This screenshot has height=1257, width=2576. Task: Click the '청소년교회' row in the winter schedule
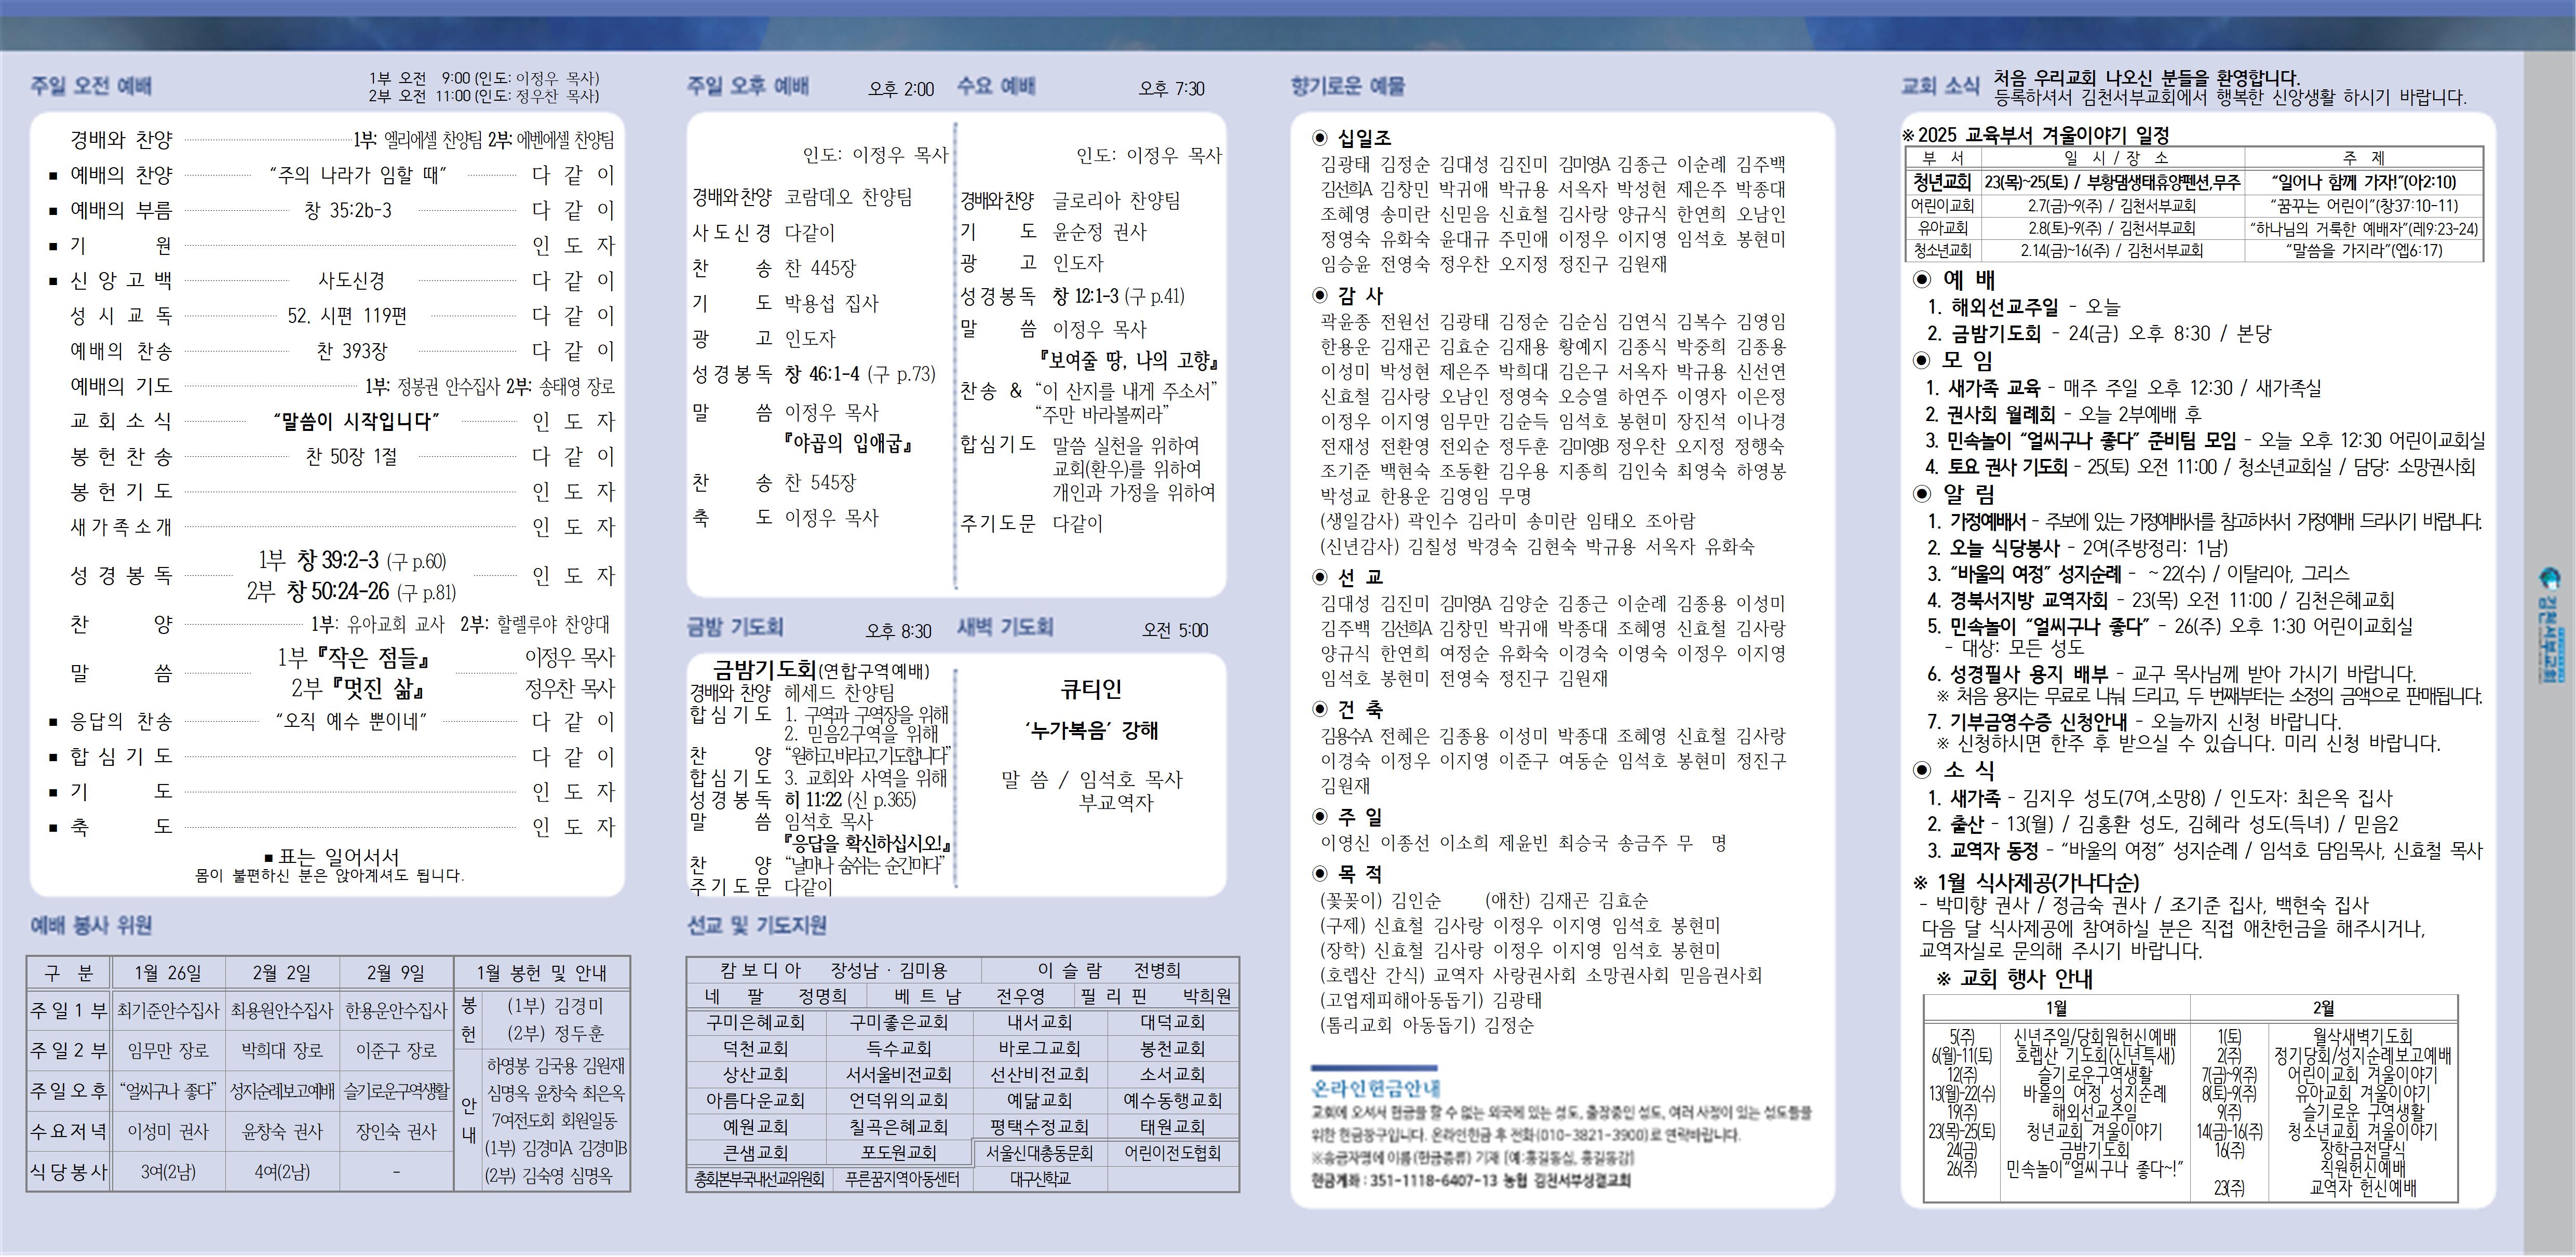point(2194,250)
